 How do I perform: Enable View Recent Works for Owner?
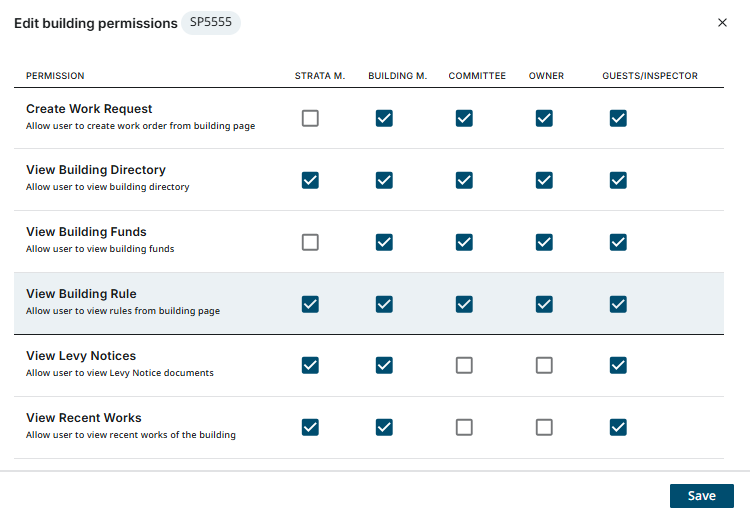[x=544, y=428]
